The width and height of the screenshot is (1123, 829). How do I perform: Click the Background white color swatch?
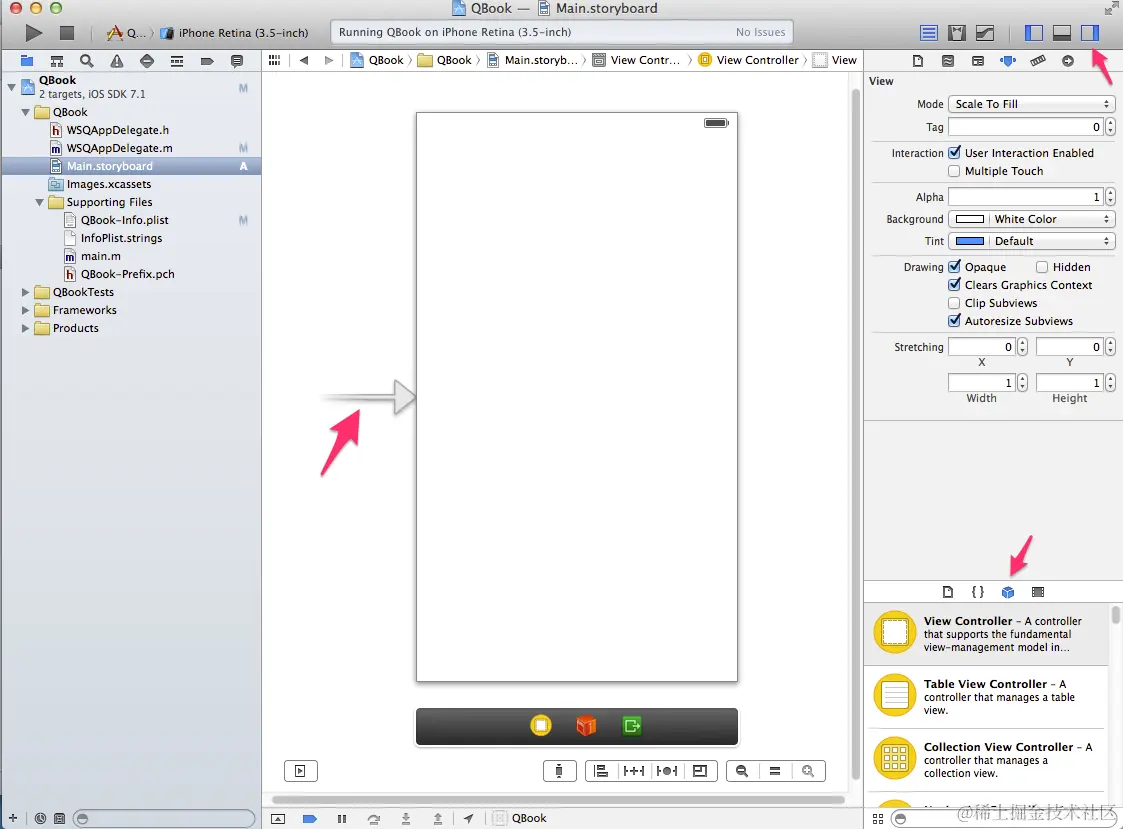(970, 219)
